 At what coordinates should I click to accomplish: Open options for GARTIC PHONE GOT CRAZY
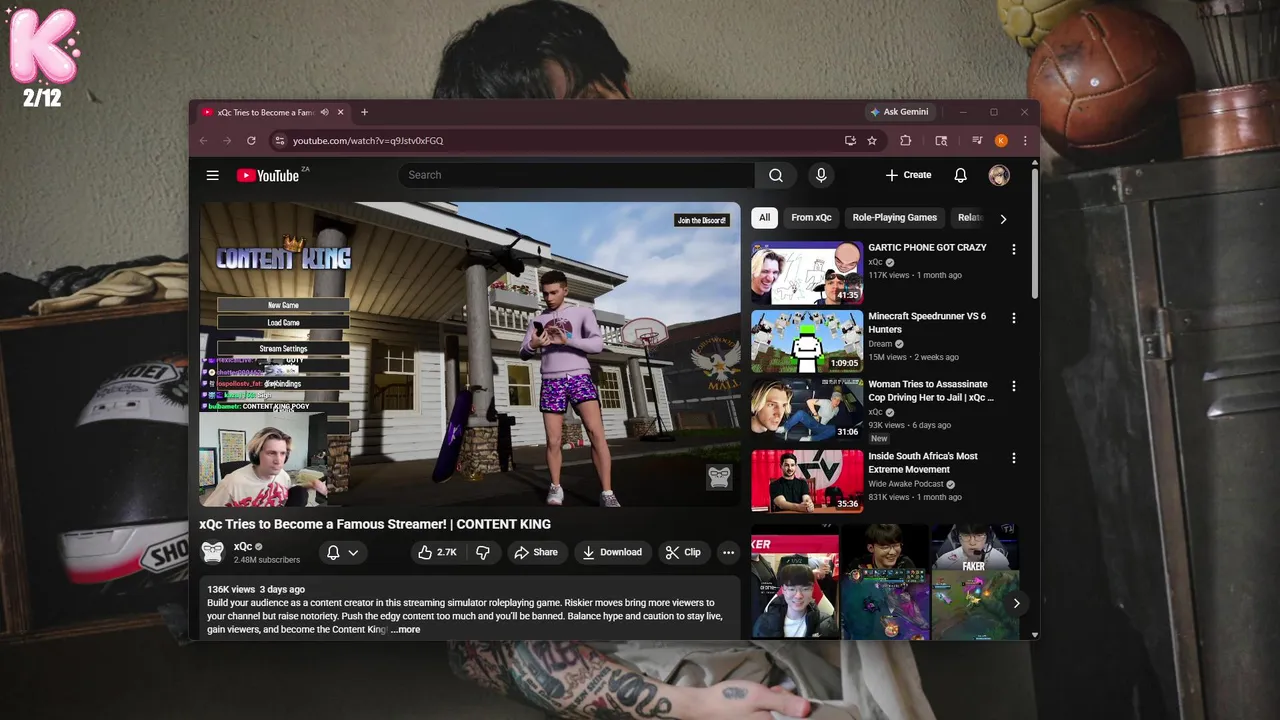pos(1013,249)
